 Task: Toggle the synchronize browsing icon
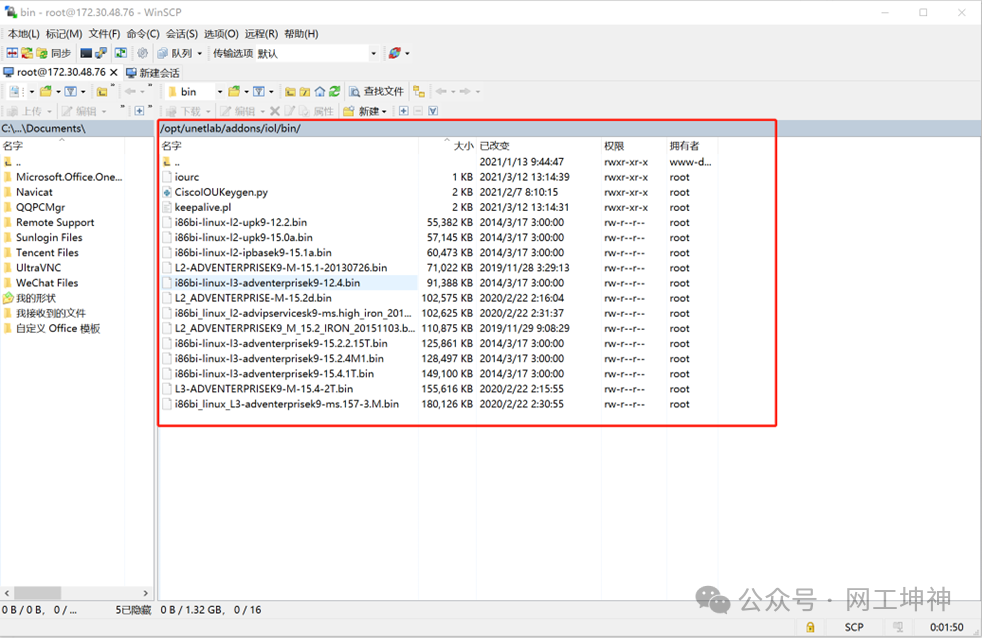[x=121, y=53]
